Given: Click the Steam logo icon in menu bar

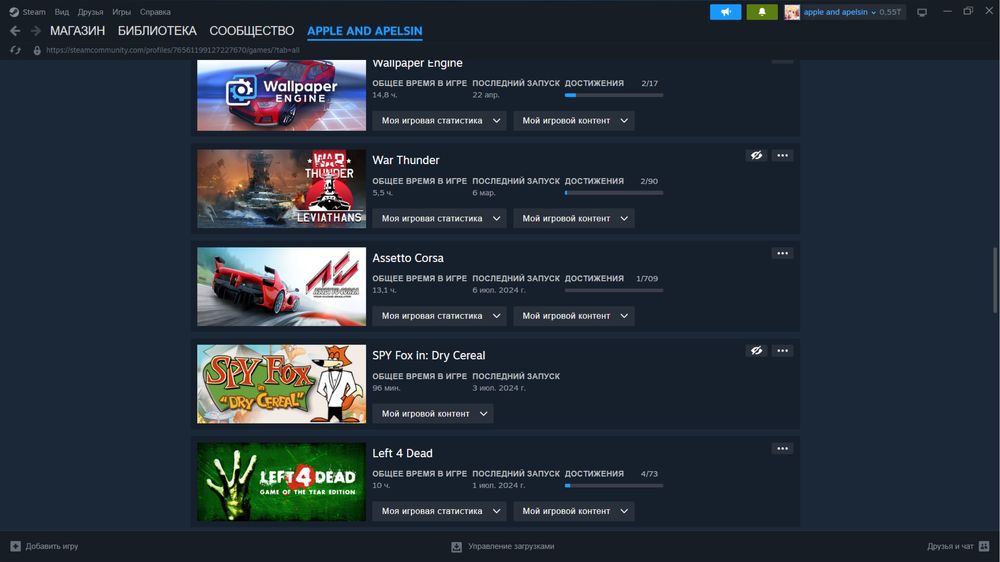Looking at the screenshot, I should [x=13, y=11].
